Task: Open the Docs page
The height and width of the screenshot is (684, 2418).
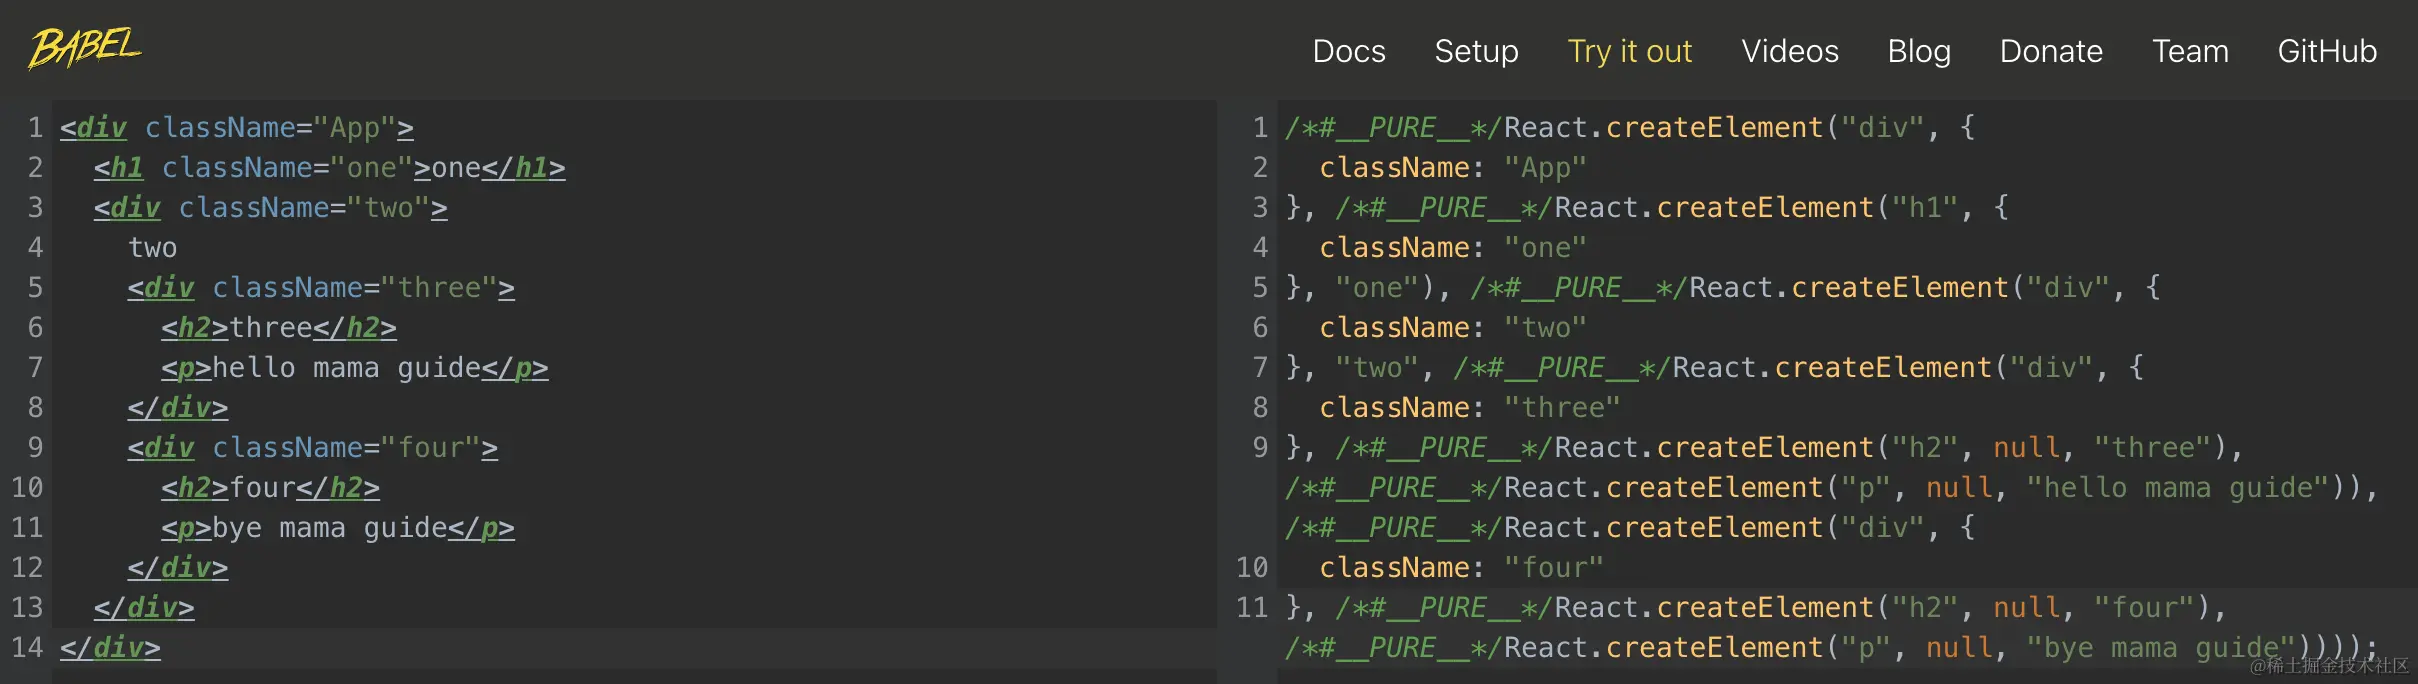Action: coord(1349,51)
